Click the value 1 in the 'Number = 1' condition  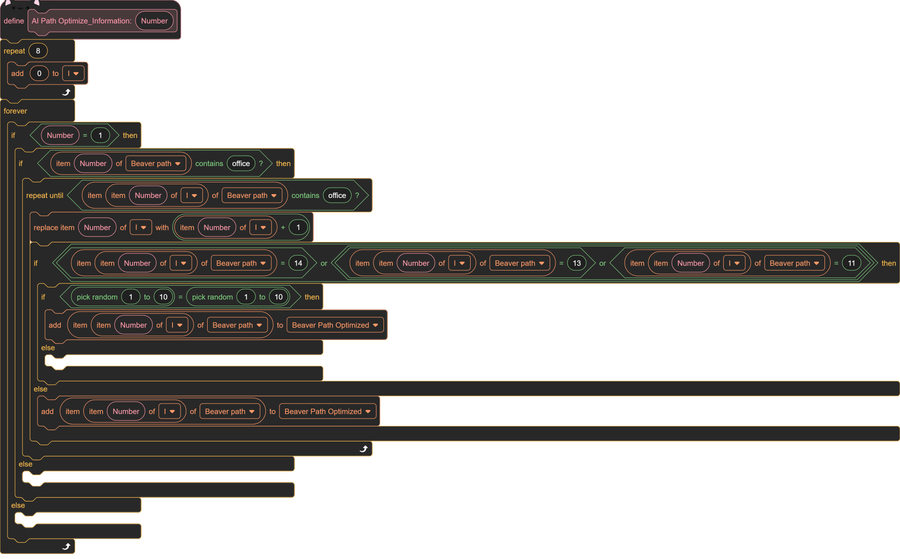100,135
